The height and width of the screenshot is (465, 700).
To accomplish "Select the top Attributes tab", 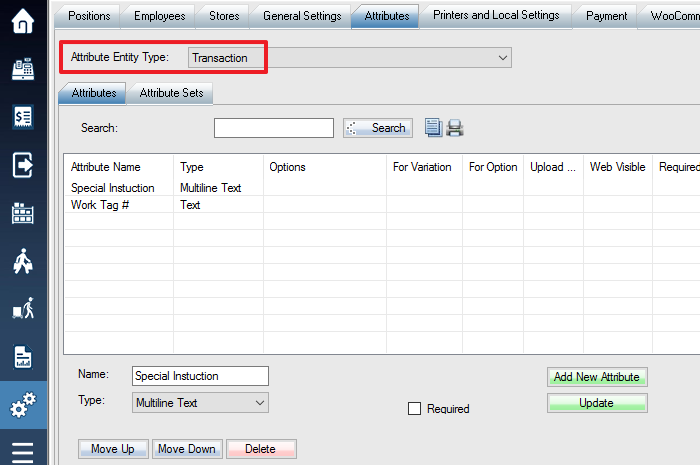I will click(387, 16).
